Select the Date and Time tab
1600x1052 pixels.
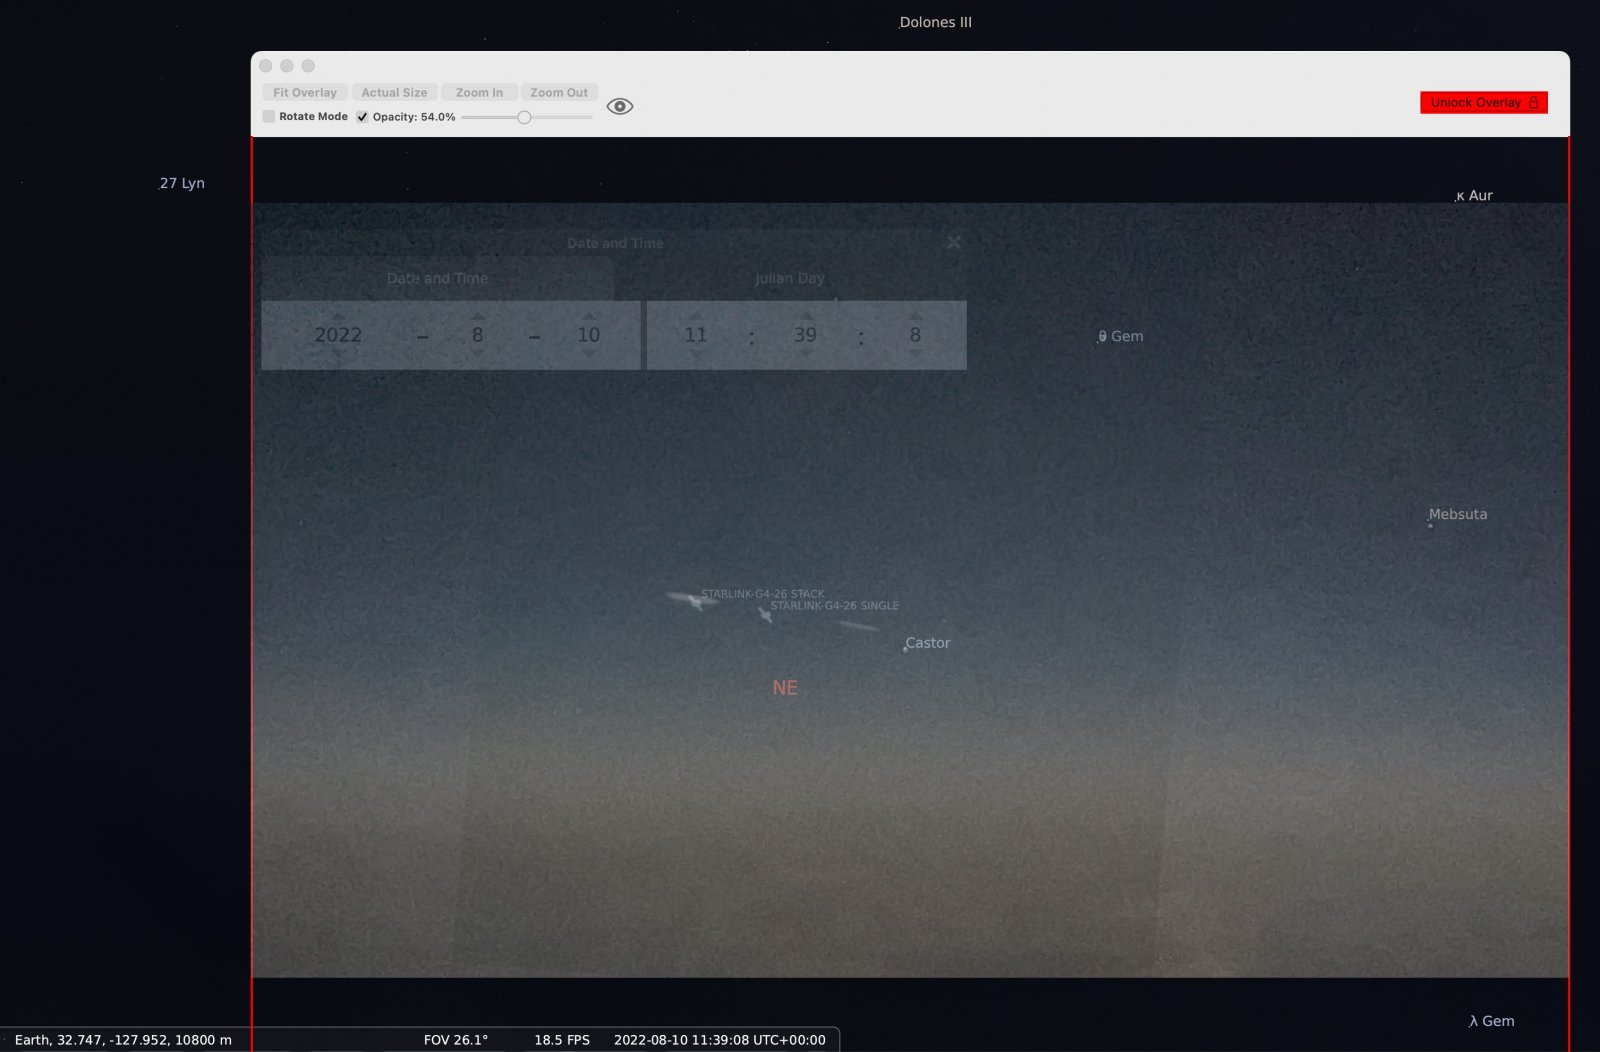click(437, 278)
